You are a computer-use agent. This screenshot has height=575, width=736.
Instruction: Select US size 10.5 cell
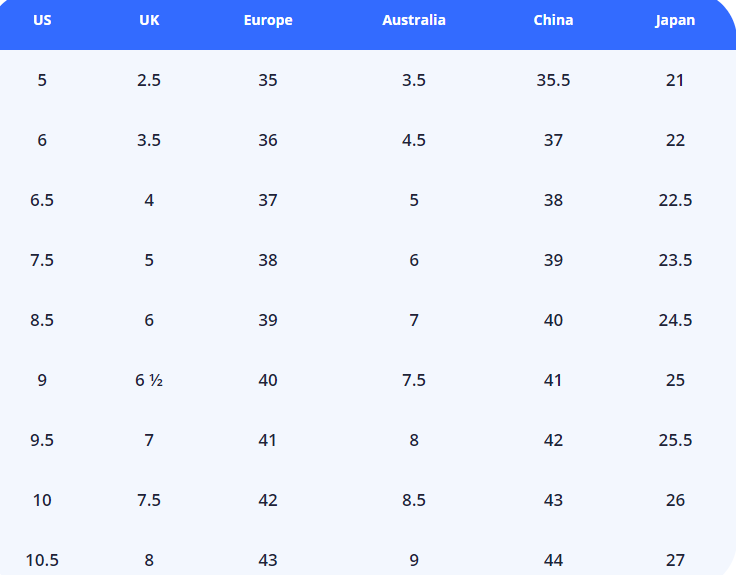(42, 560)
